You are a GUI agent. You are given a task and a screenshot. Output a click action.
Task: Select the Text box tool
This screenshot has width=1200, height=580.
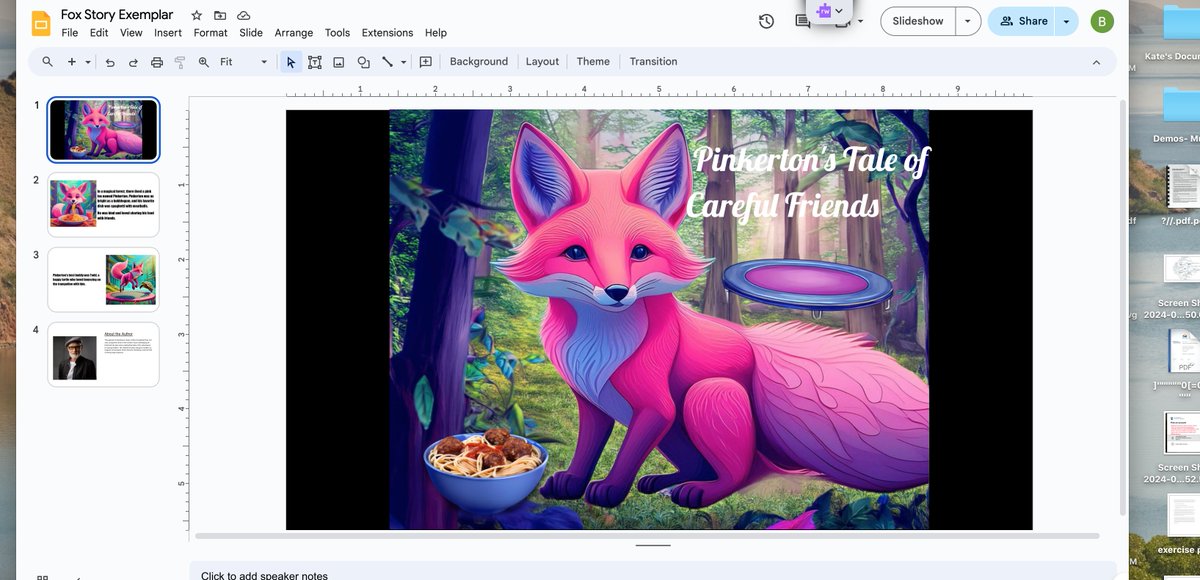[x=315, y=62]
